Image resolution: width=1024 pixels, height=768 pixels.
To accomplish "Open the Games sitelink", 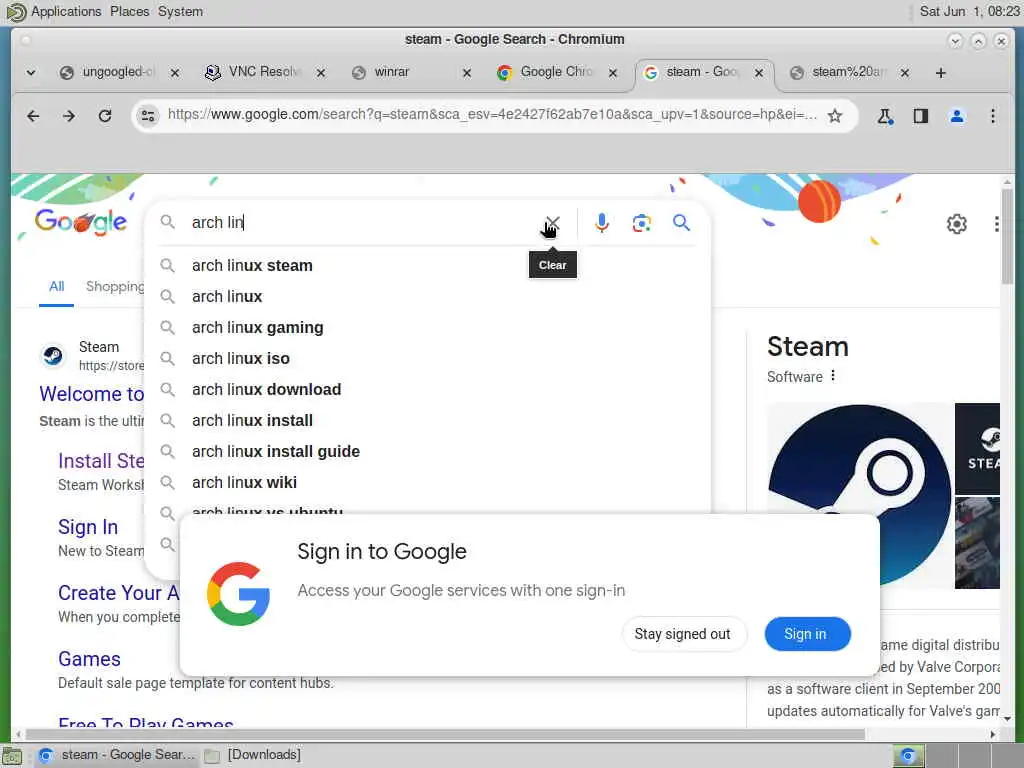I will (x=89, y=659).
